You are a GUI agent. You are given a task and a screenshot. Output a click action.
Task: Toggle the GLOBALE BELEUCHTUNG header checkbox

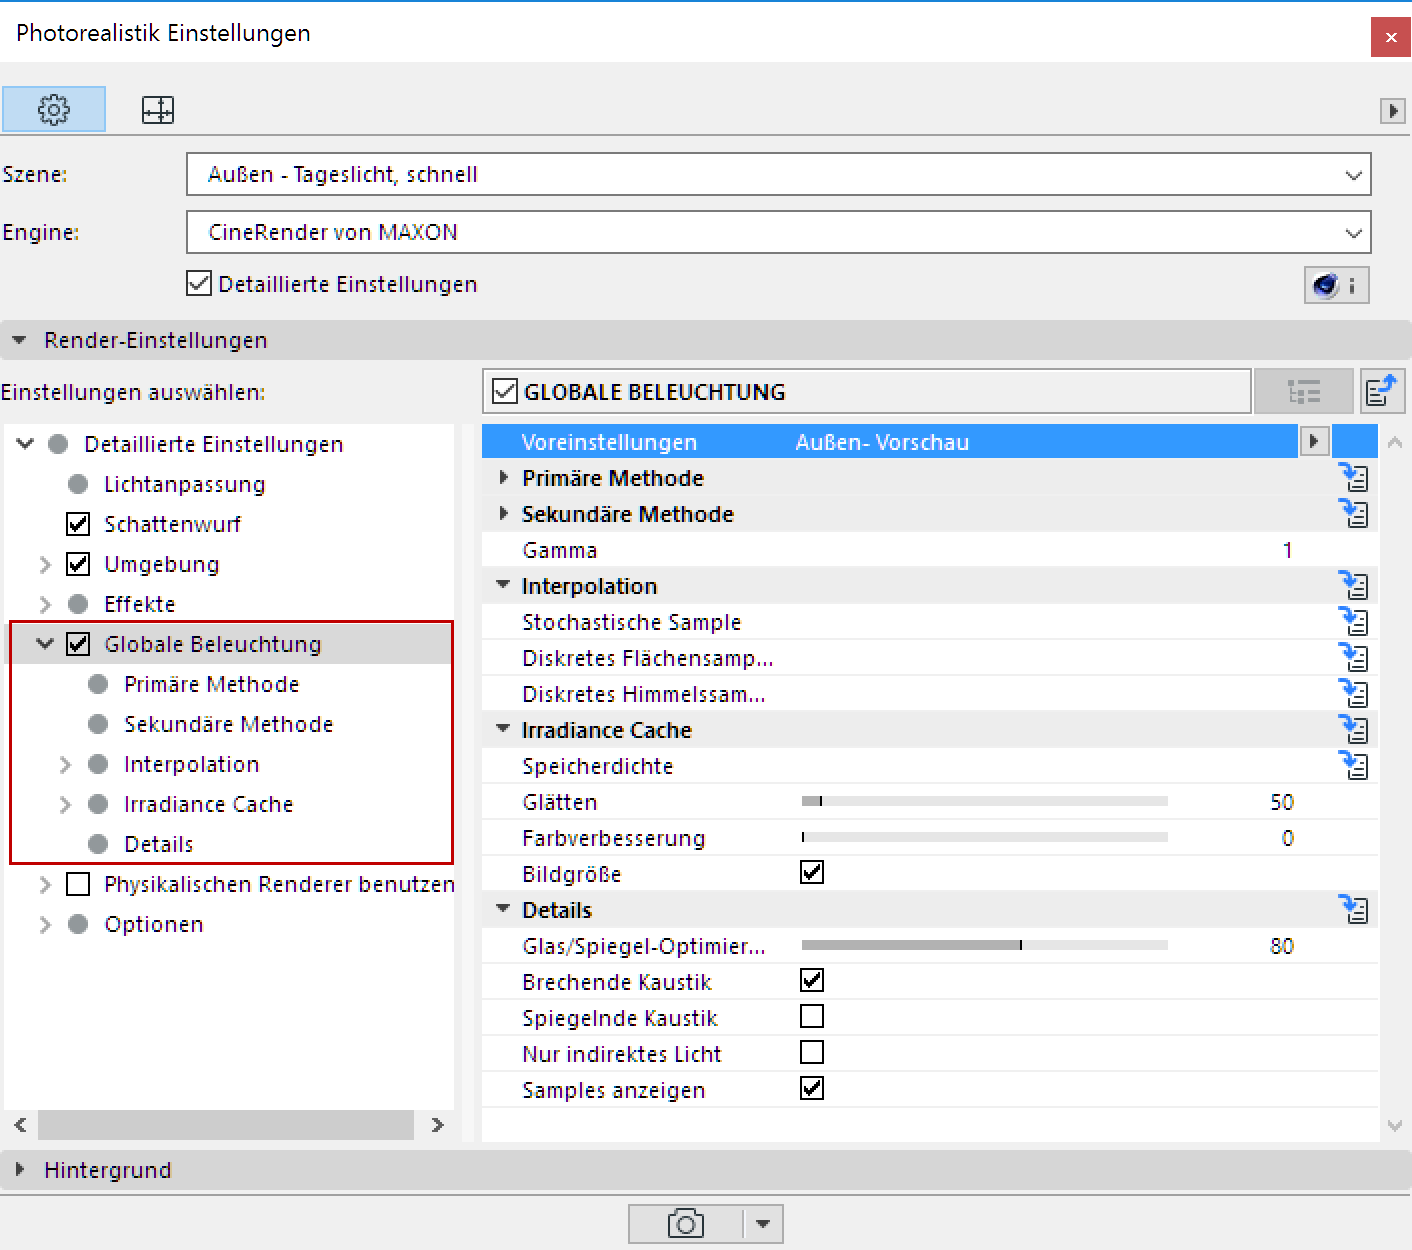click(x=505, y=391)
